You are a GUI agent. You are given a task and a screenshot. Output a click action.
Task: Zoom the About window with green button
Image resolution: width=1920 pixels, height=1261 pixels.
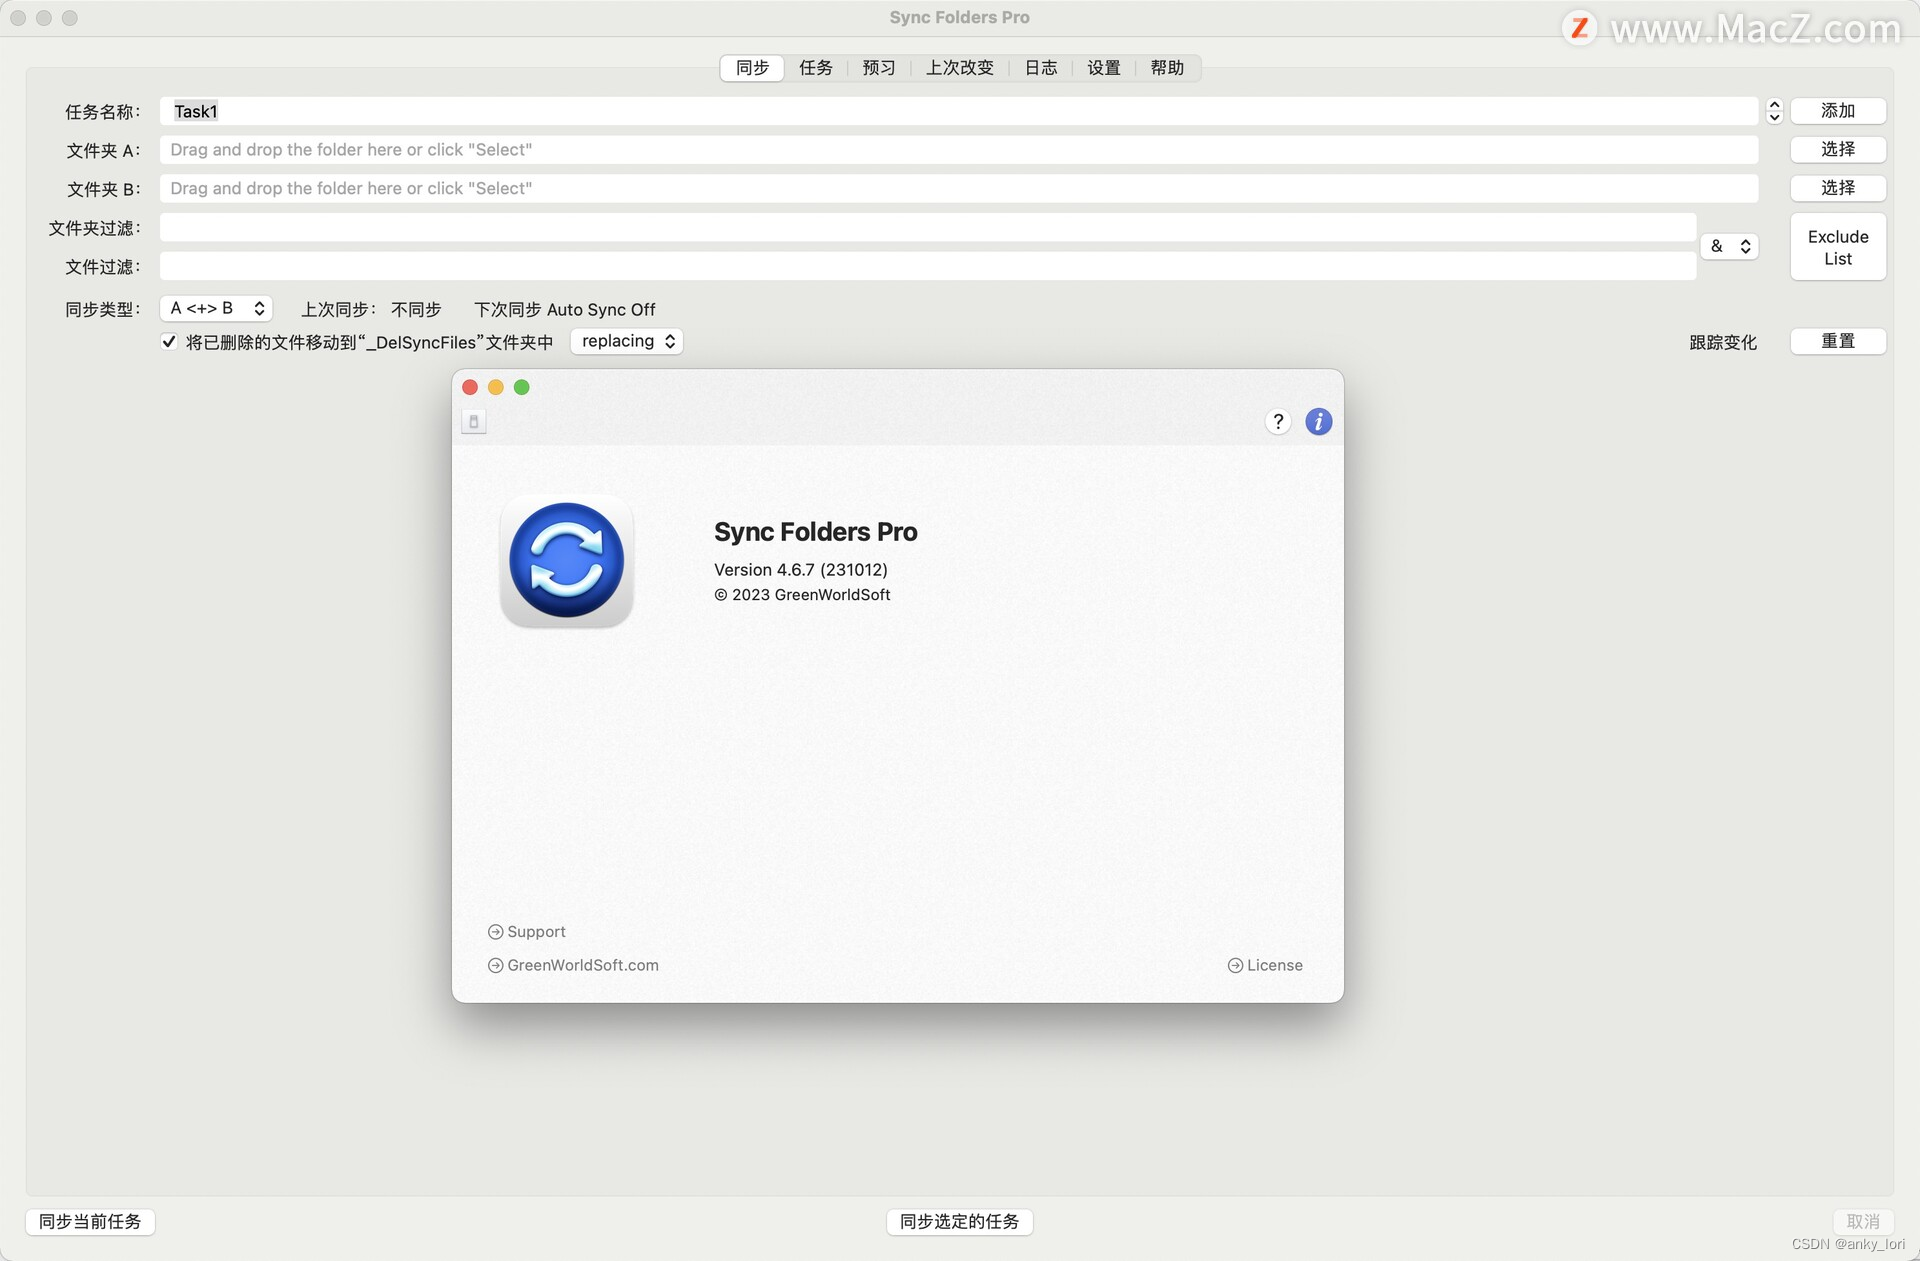522,388
